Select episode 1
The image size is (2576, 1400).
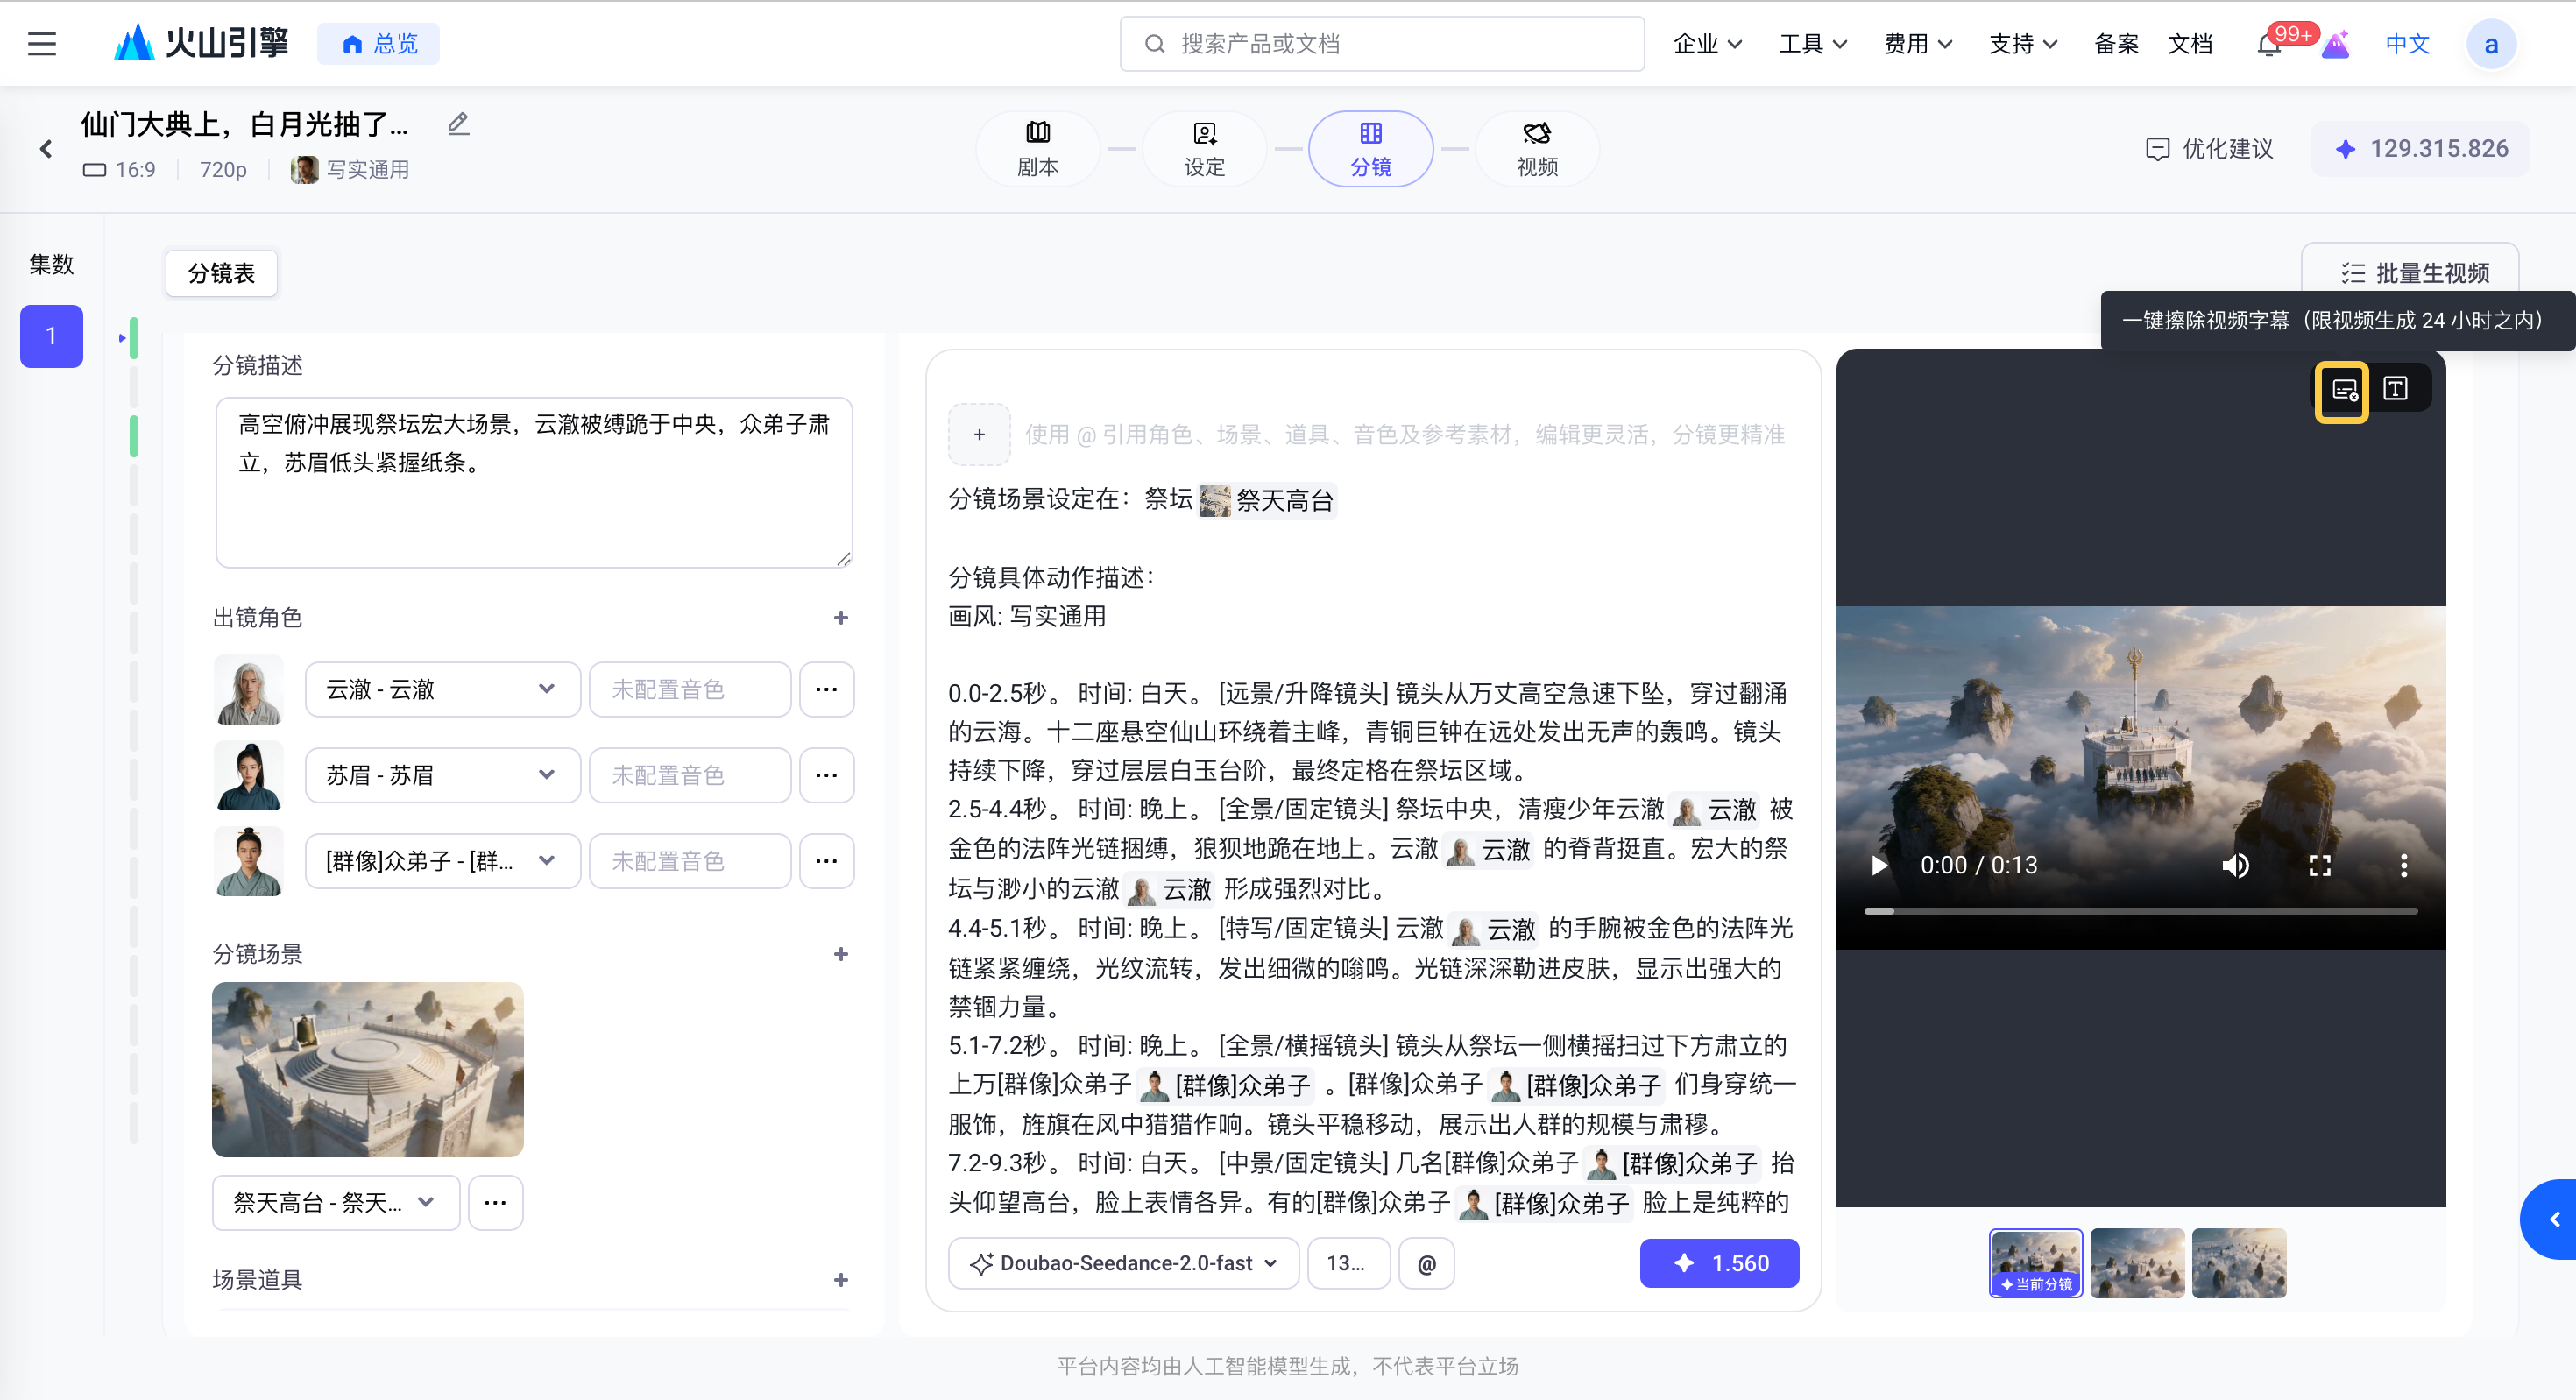pyautogui.click(x=51, y=336)
